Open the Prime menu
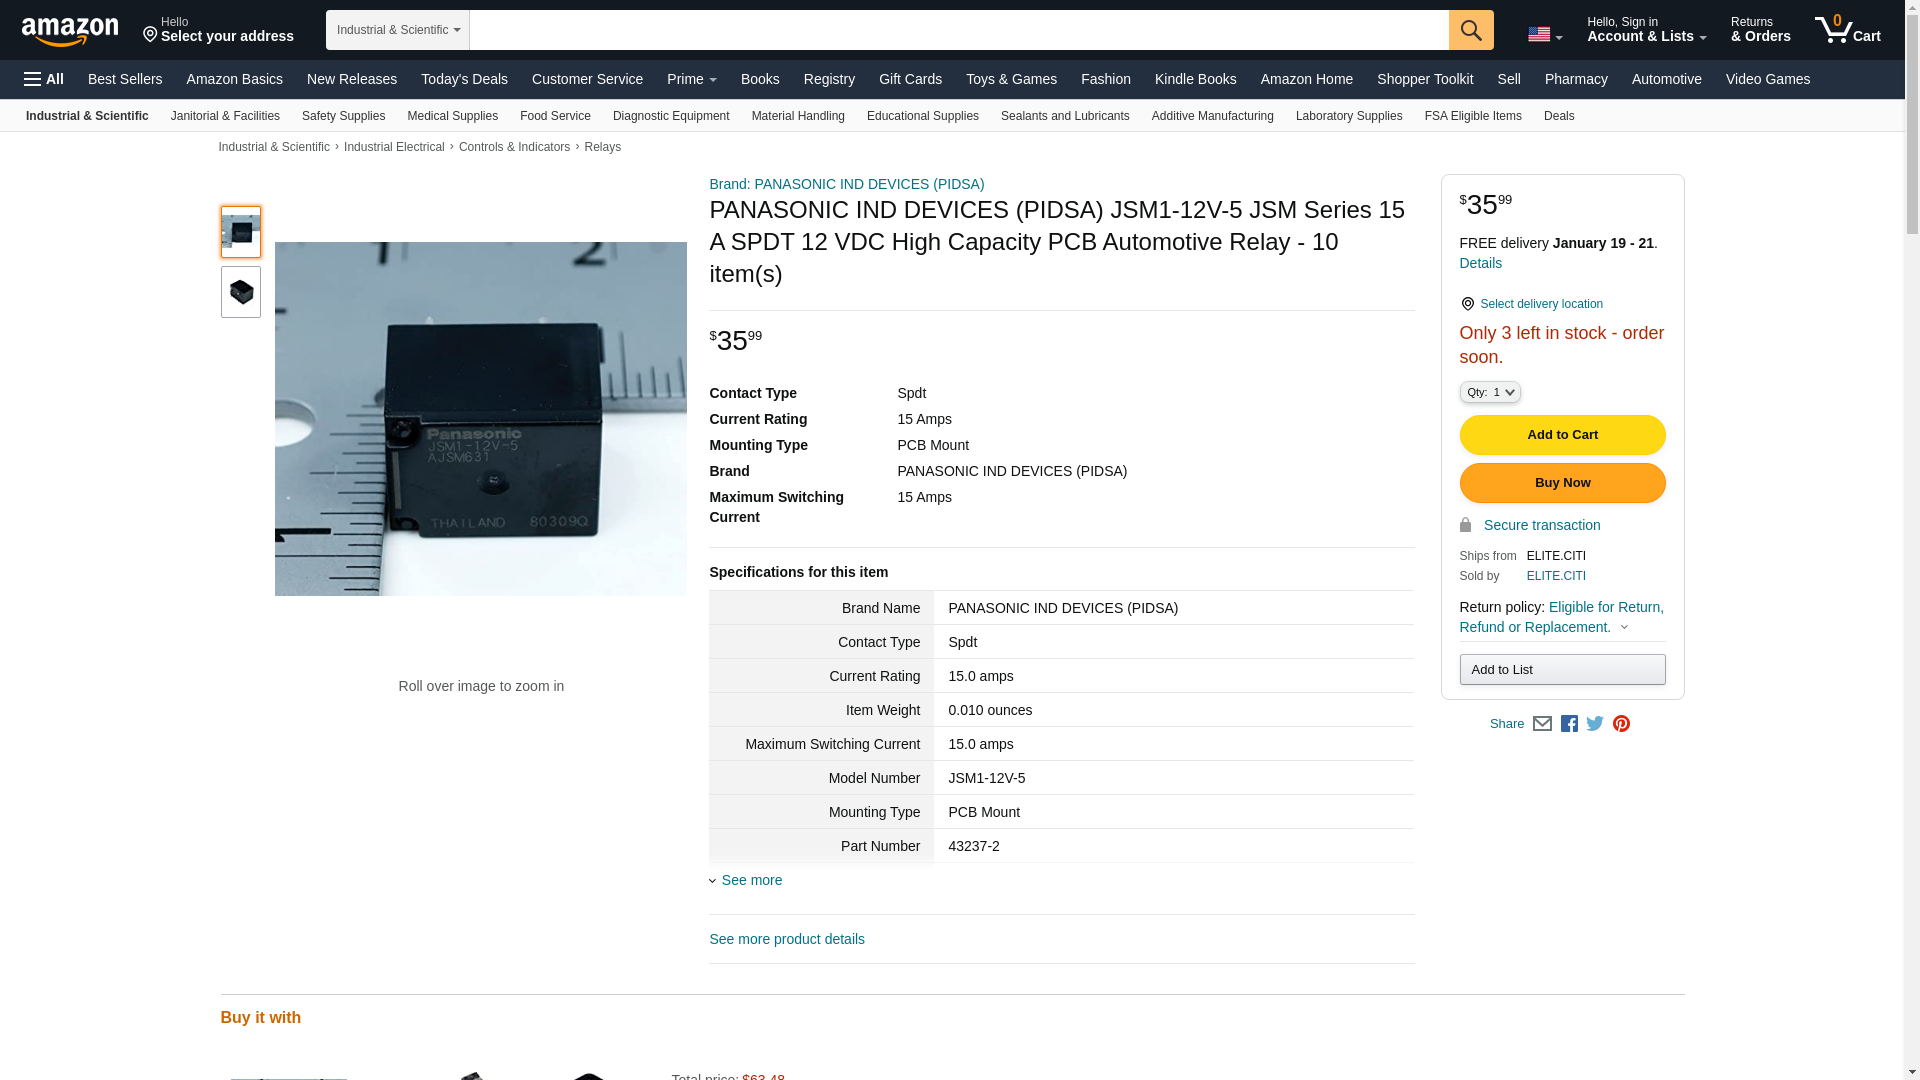 point(691,79)
